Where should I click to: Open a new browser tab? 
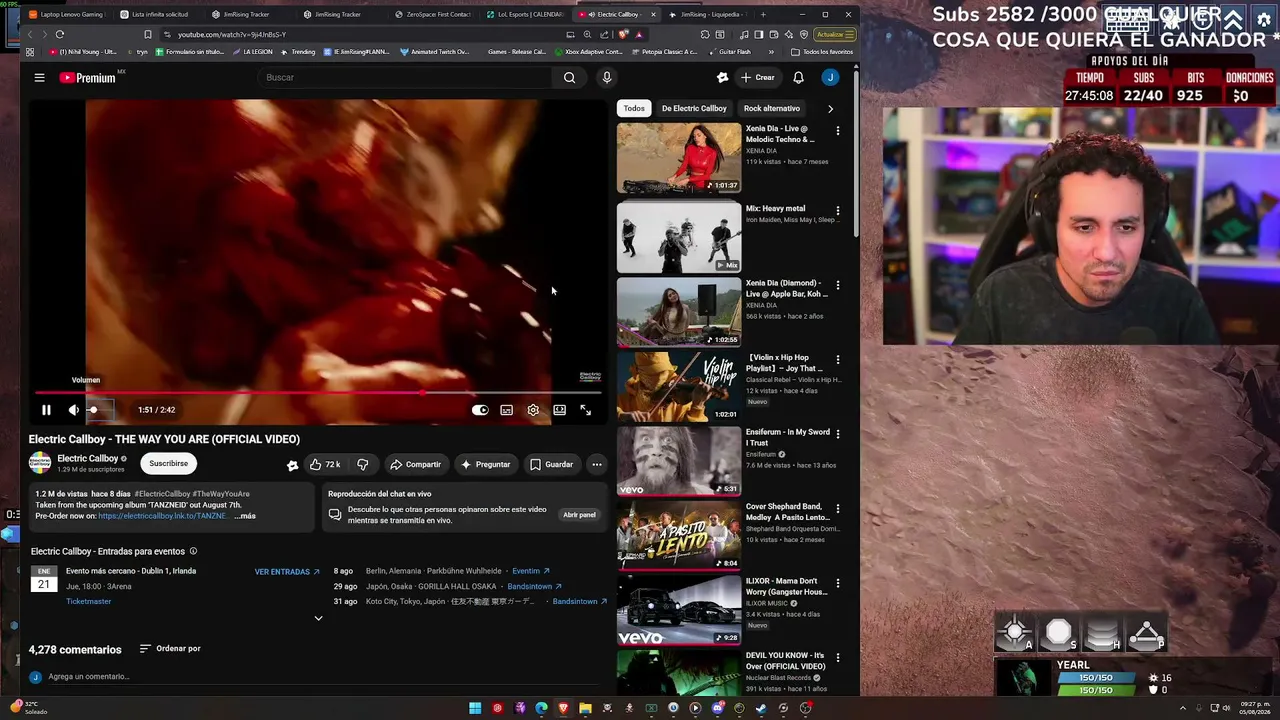coord(763,14)
